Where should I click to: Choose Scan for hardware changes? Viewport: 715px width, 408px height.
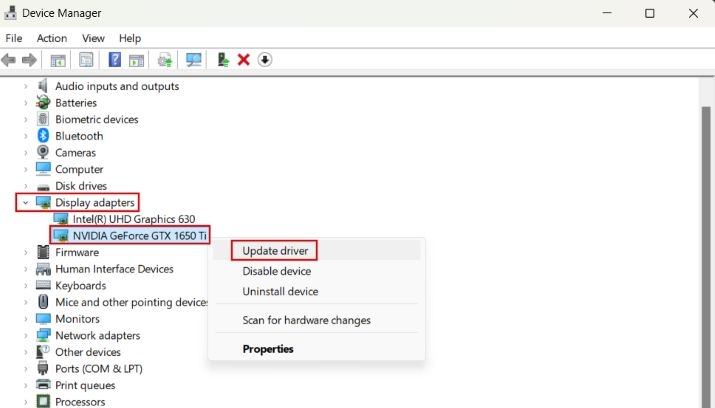[317, 320]
